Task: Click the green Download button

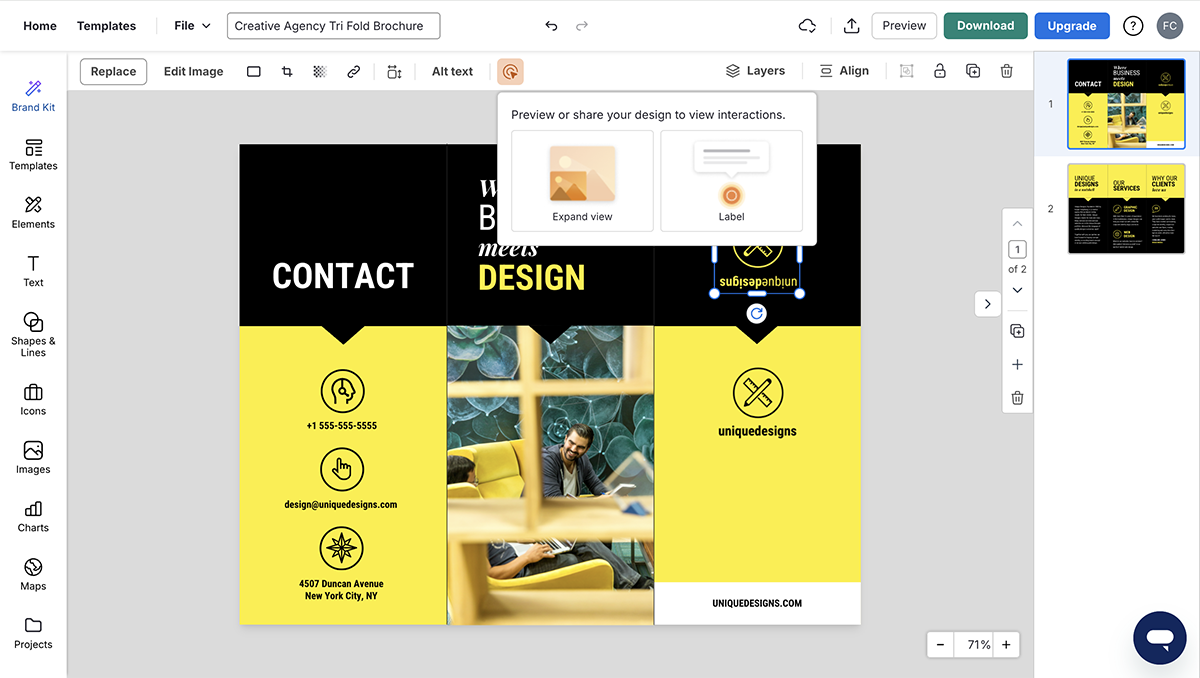Action: (985, 26)
